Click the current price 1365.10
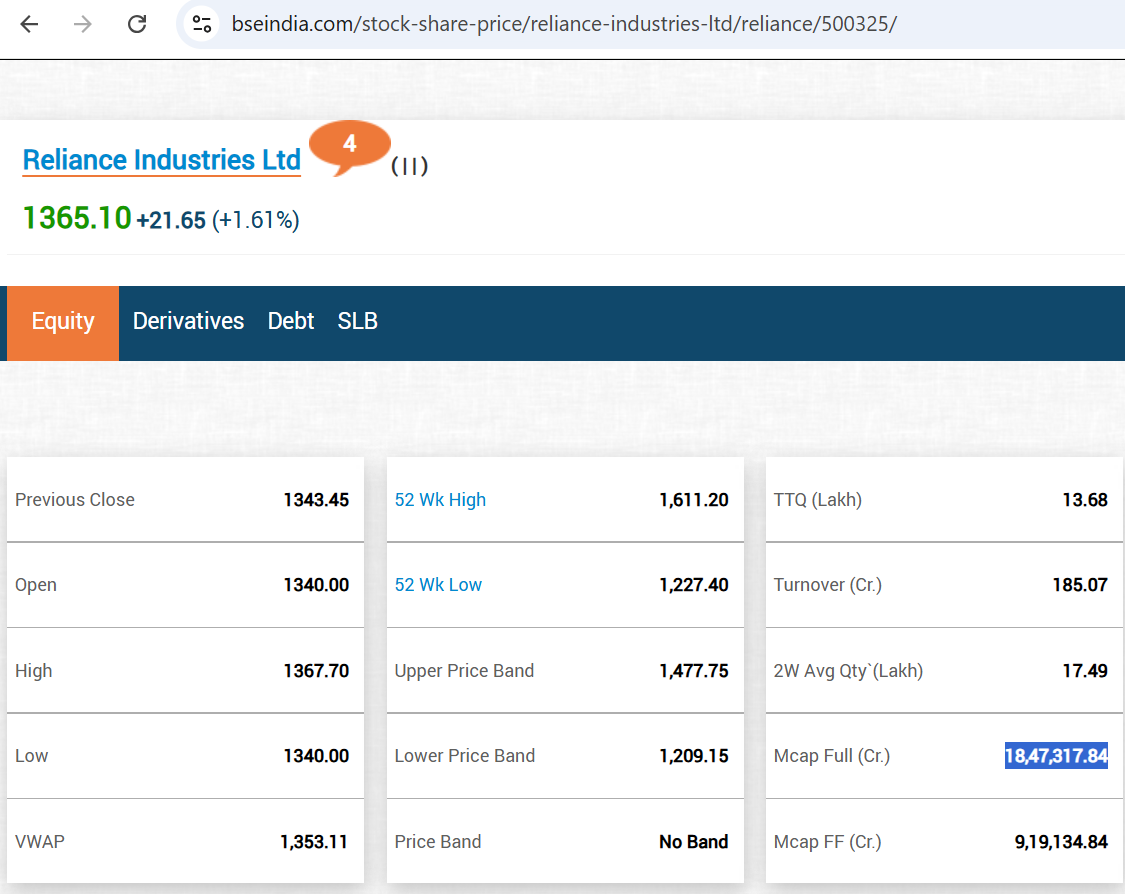This screenshot has width=1125, height=894. [x=77, y=218]
